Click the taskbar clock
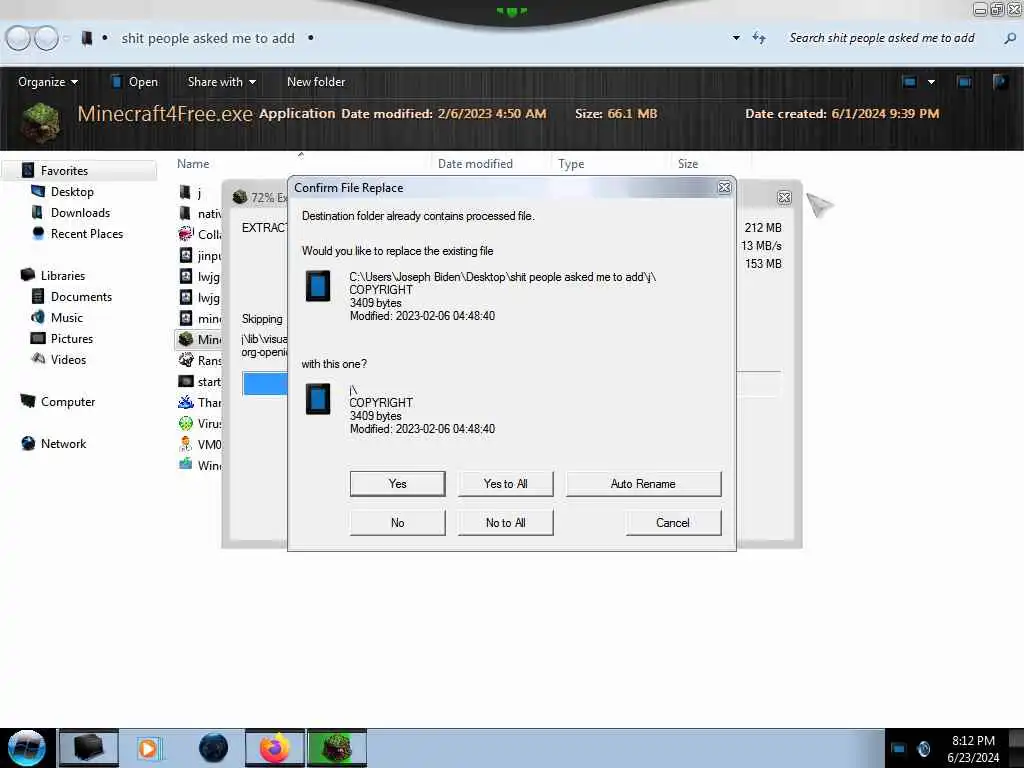Screen dimensions: 1024x768 (x=973, y=749)
